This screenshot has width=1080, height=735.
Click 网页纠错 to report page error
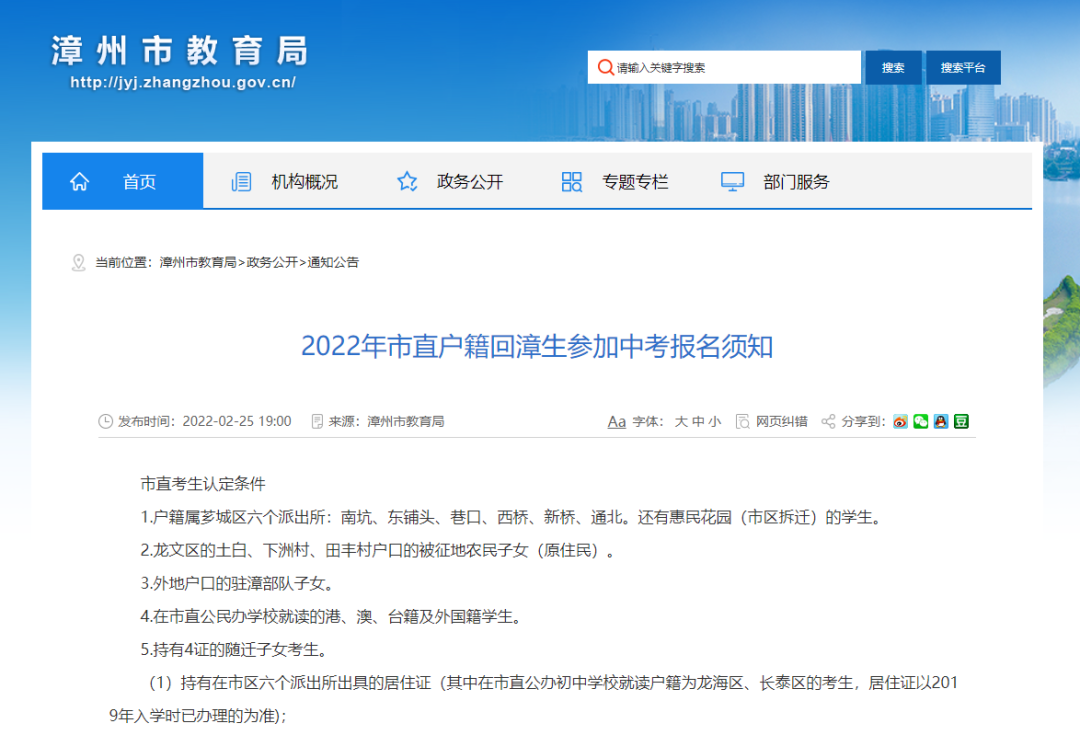(781, 422)
